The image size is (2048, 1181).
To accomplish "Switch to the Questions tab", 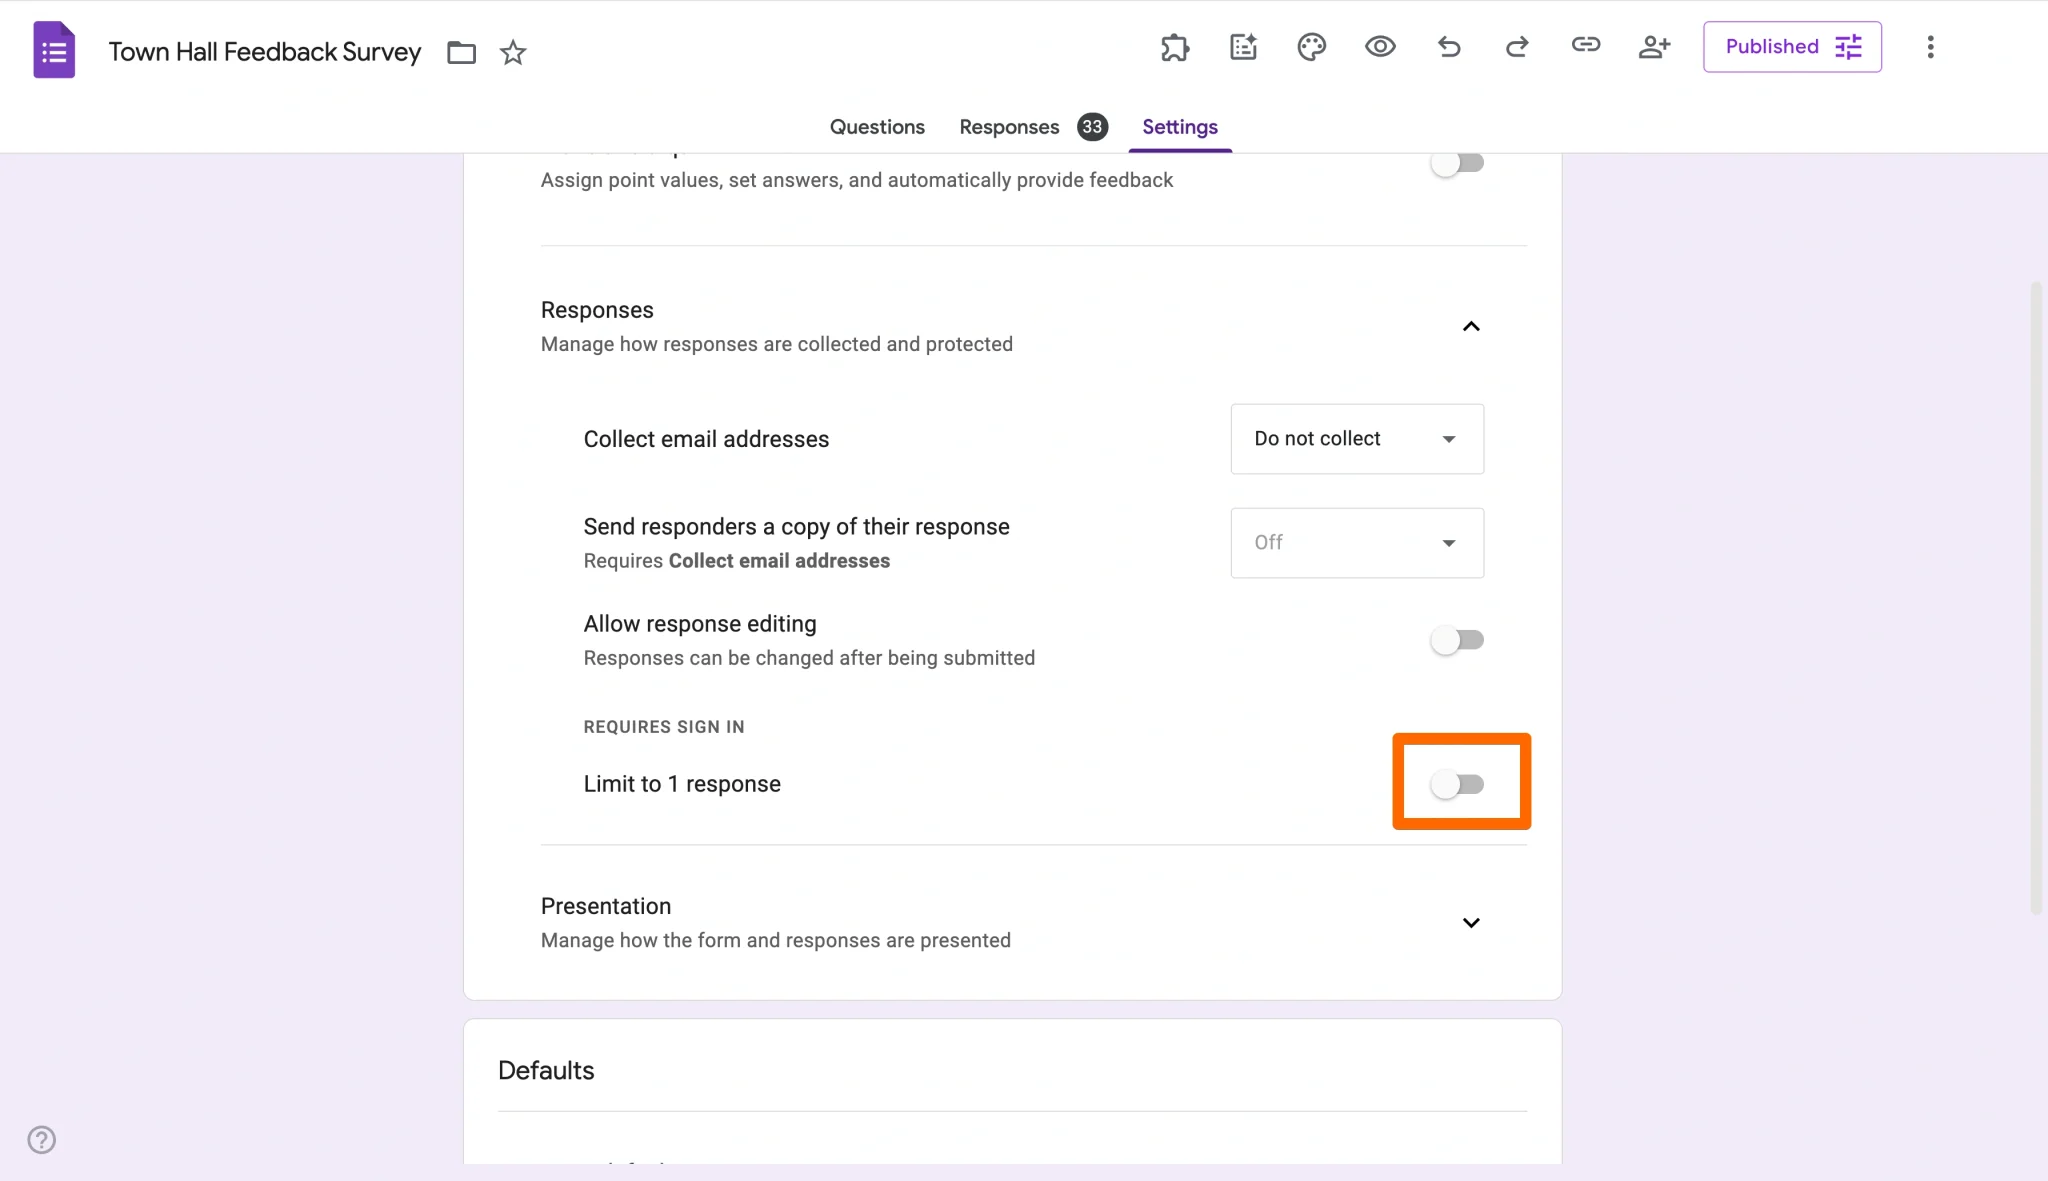I will click(x=877, y=127).
